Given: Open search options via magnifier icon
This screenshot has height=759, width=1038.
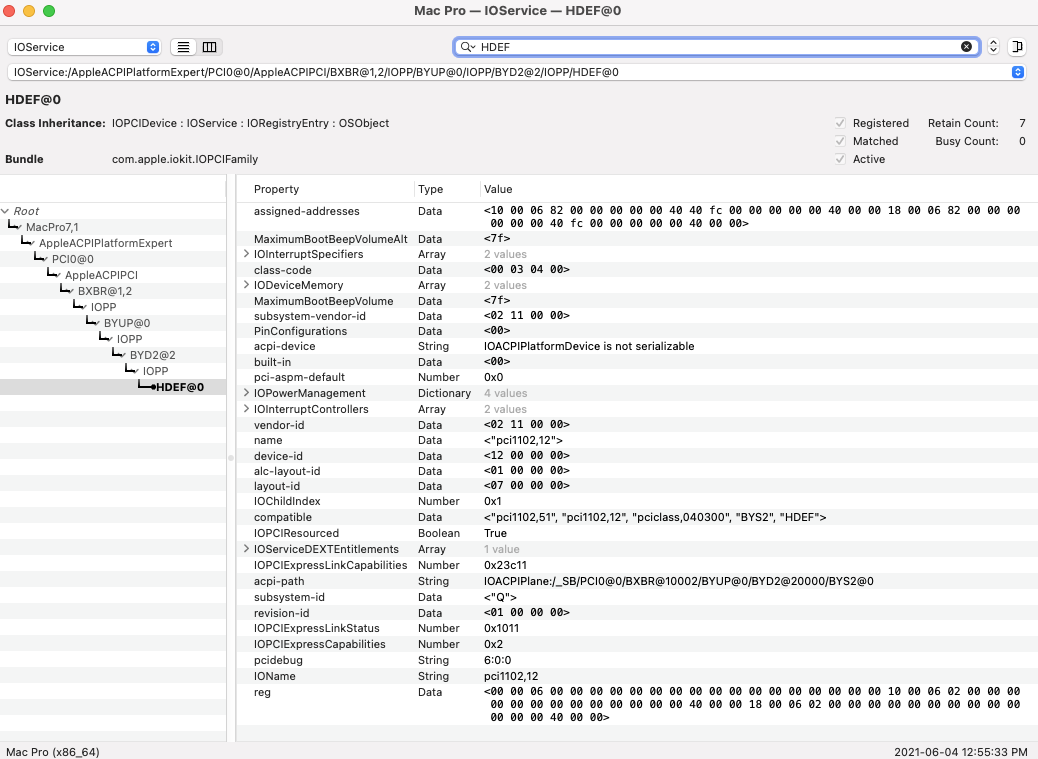Looking at the screenshot, I should [x=467, y=47].
